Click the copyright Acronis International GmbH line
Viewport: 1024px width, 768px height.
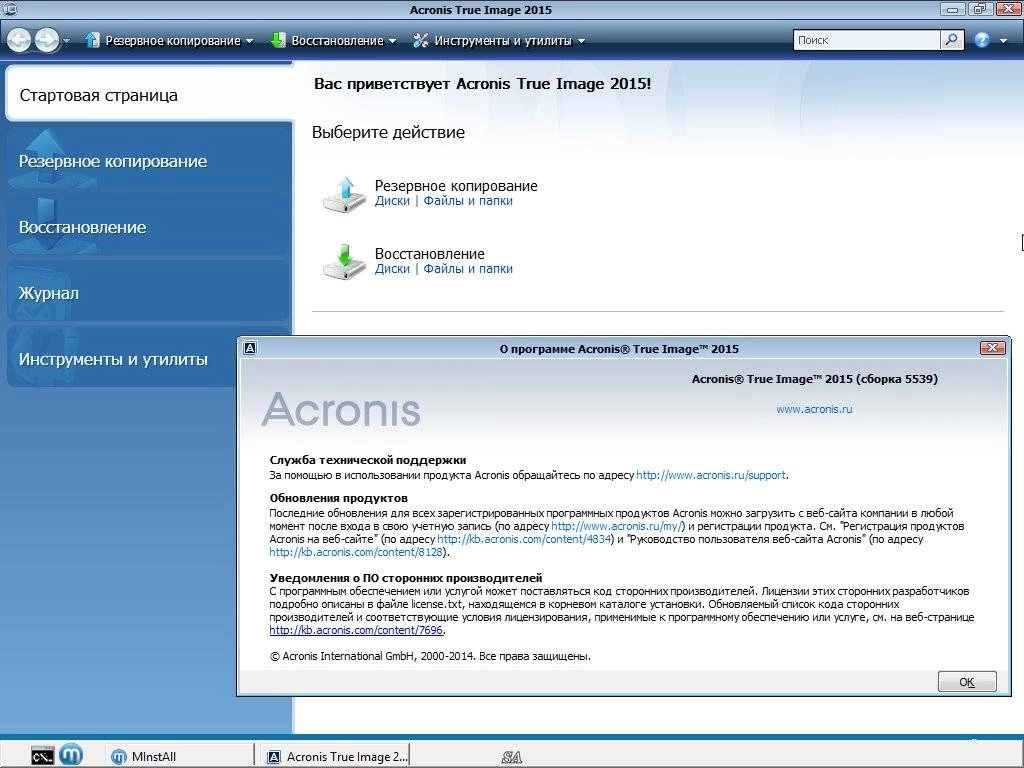(430, 656)
